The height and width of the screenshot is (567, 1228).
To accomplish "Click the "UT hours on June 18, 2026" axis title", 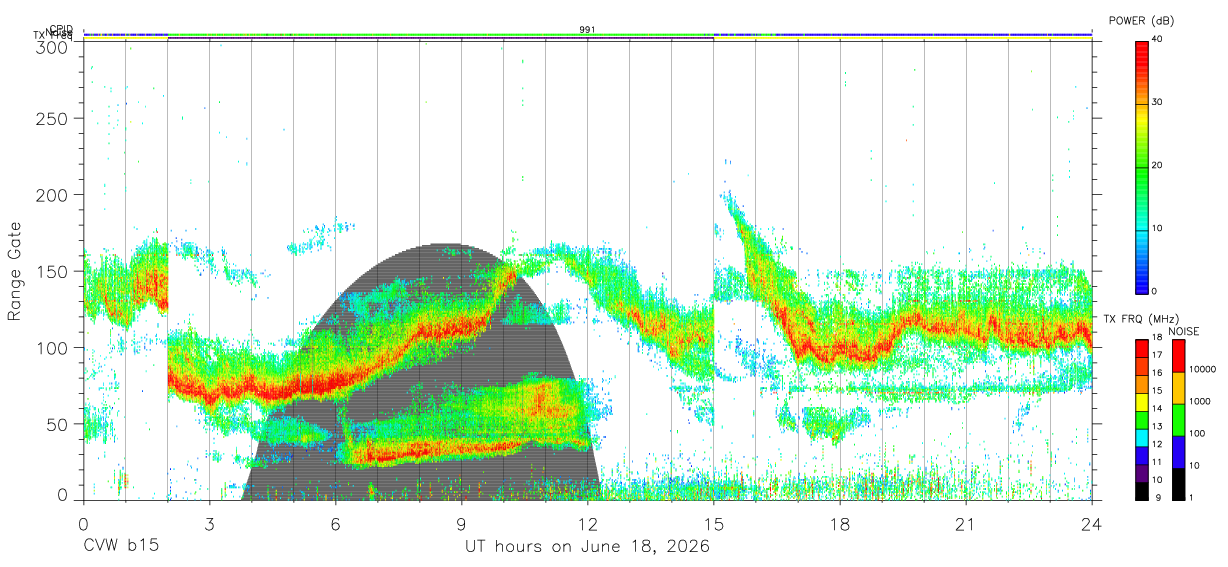I will pyautogui.click(x=587, y=547).
